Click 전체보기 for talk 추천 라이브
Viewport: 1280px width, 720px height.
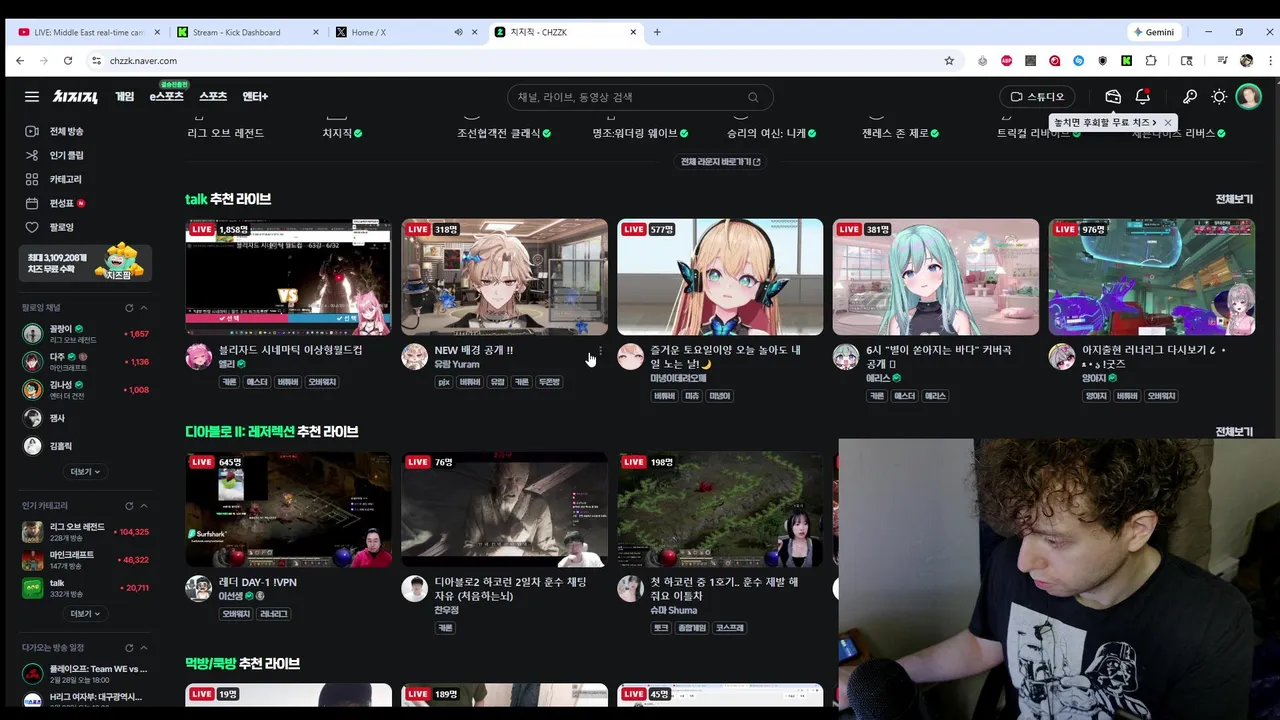click(x=1234, y=199)
